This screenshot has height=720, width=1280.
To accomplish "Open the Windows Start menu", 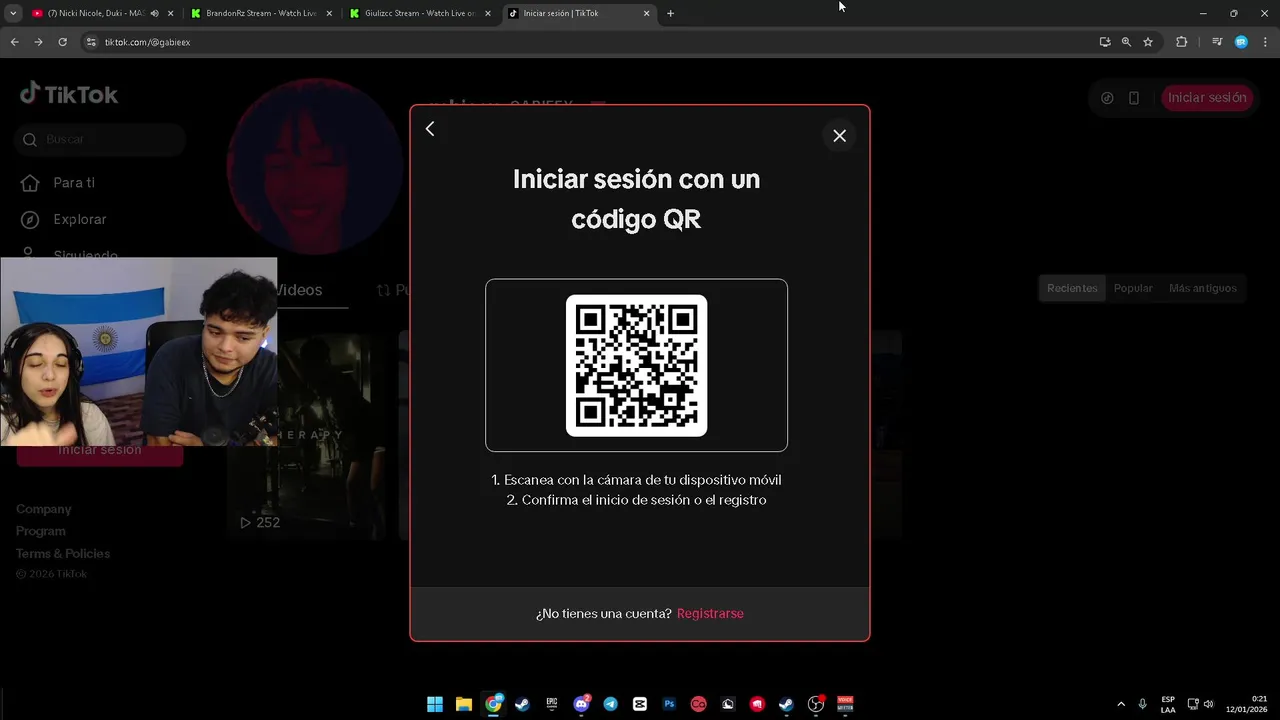I will [x=435, y=704].
